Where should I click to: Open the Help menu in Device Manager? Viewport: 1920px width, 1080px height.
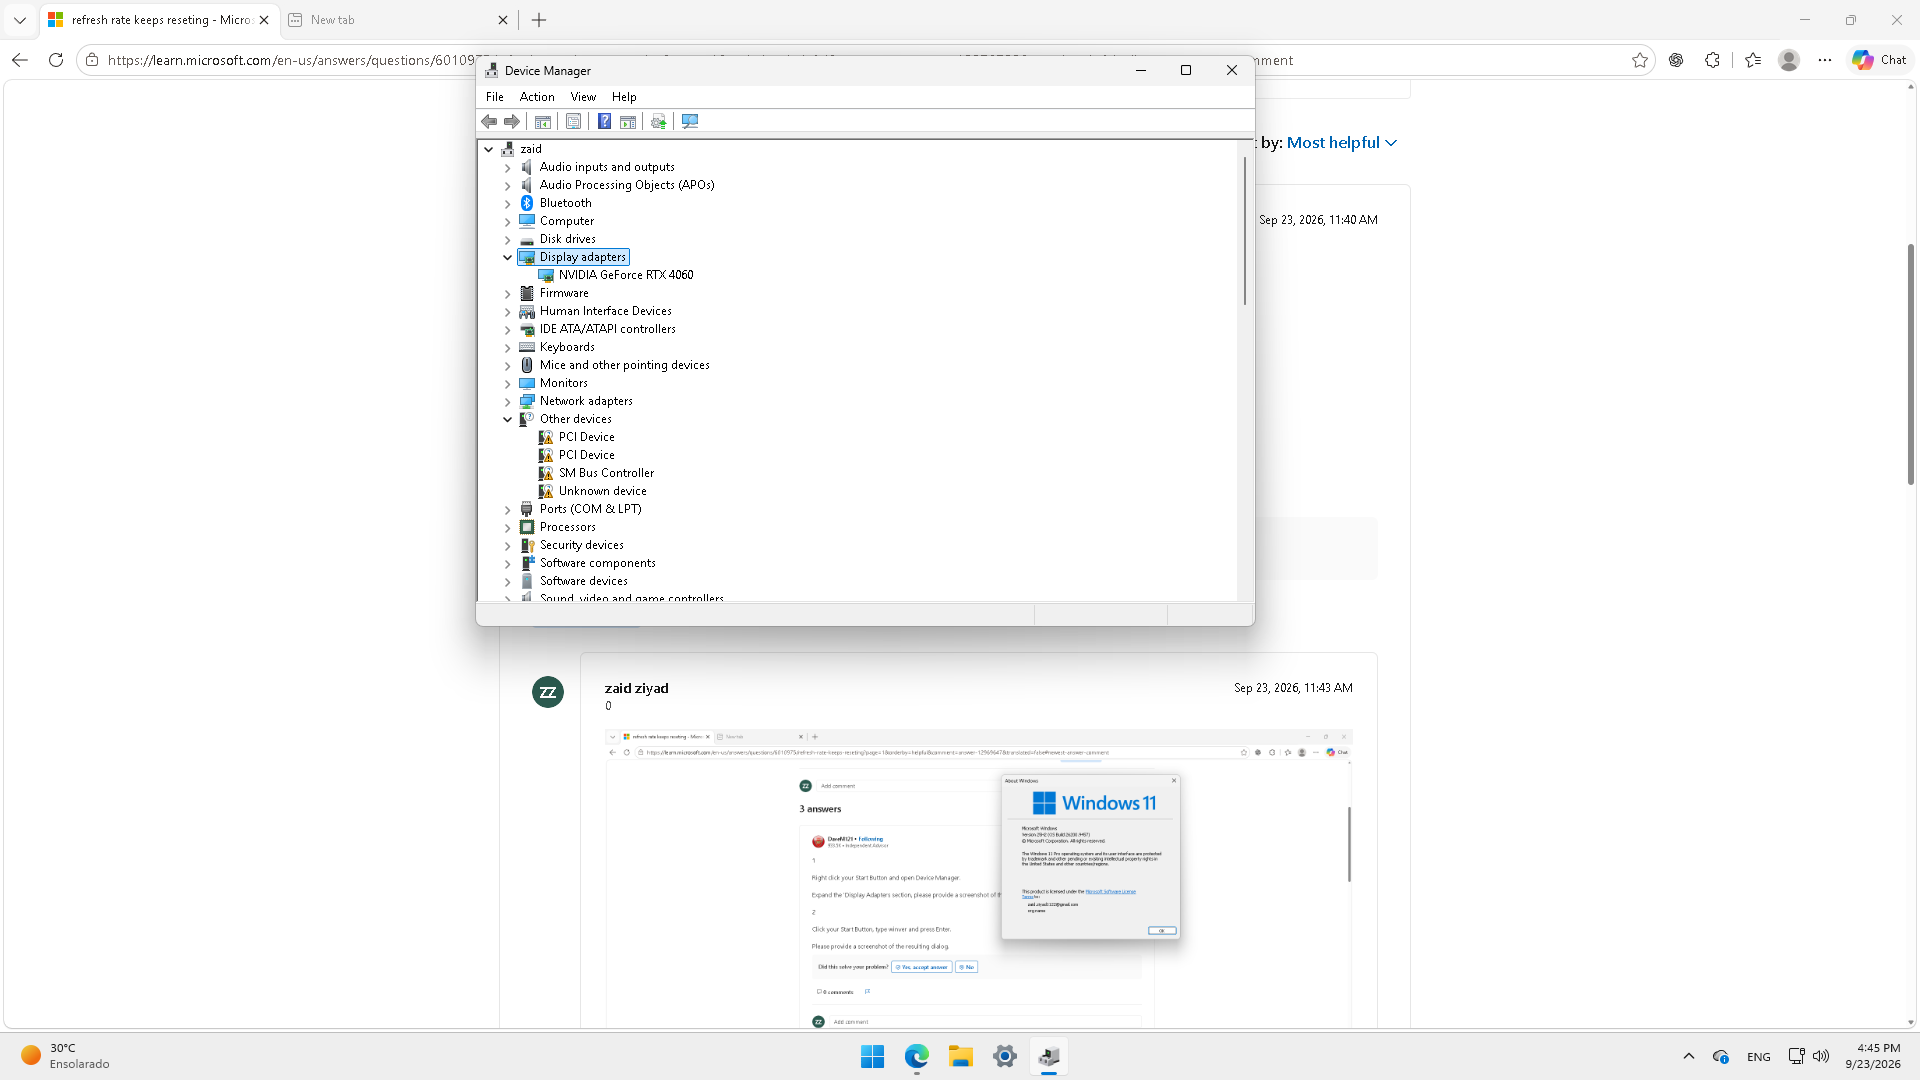[624, 97]
